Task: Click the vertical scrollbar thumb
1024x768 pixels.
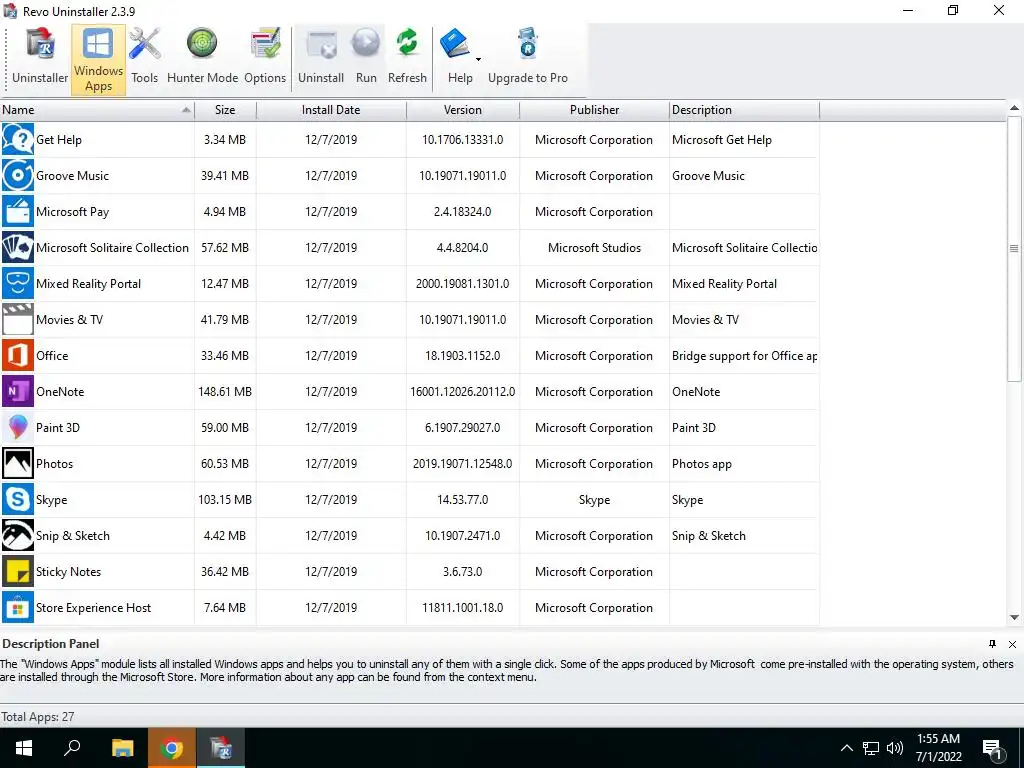Action: [1014, 249]
